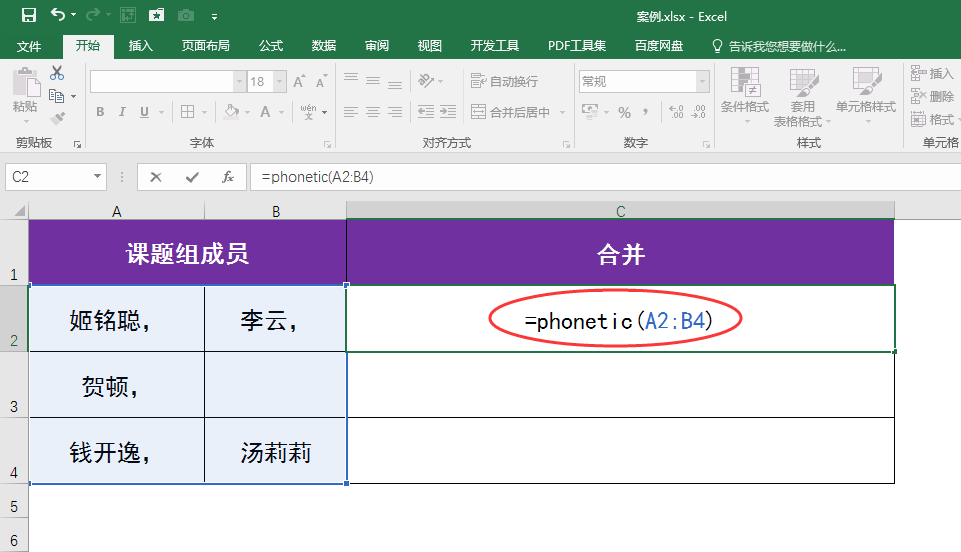Click the Copy icon in clipboard group
The height and width of the screenshot is (552, 961).
(56, 96)
